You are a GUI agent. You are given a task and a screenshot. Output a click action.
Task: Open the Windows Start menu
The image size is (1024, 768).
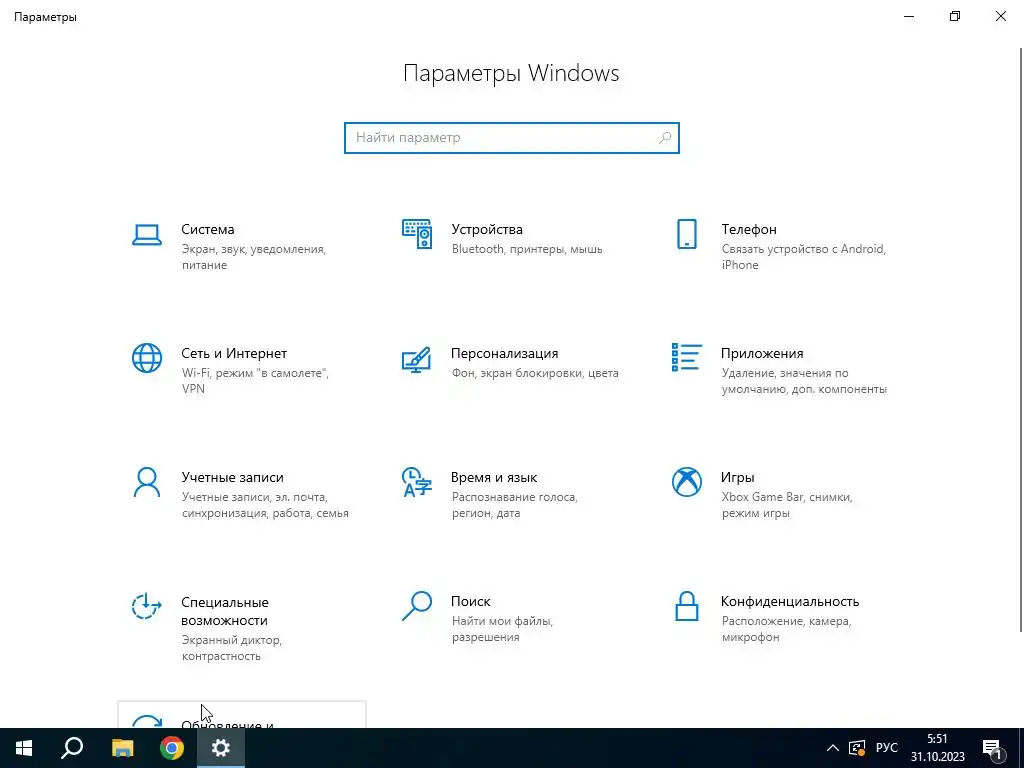tap(24, 748)
